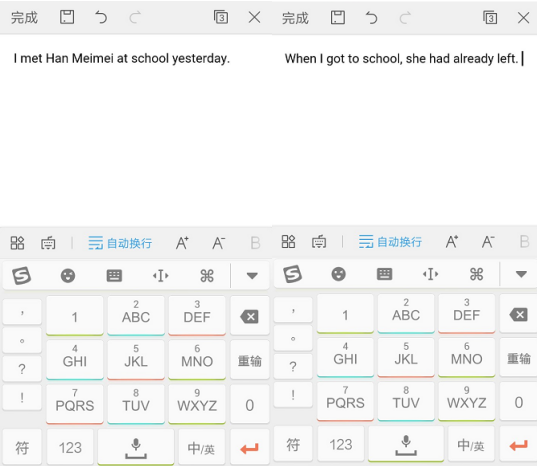The width and height of the screenshot is (537, 466).
Task: Toggle 自动换行 word wrap in left editor
Action: click(x=120, y=243)
